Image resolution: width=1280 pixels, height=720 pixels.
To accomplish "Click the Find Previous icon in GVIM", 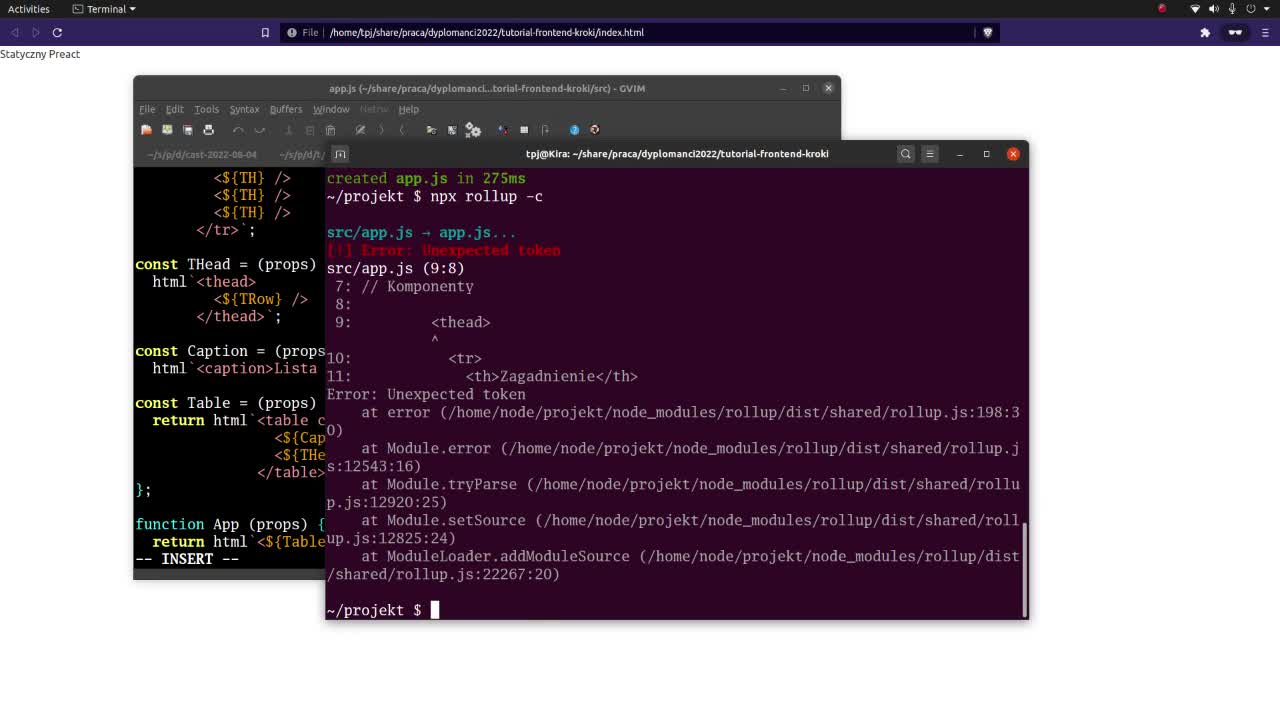I will [402, 130].
